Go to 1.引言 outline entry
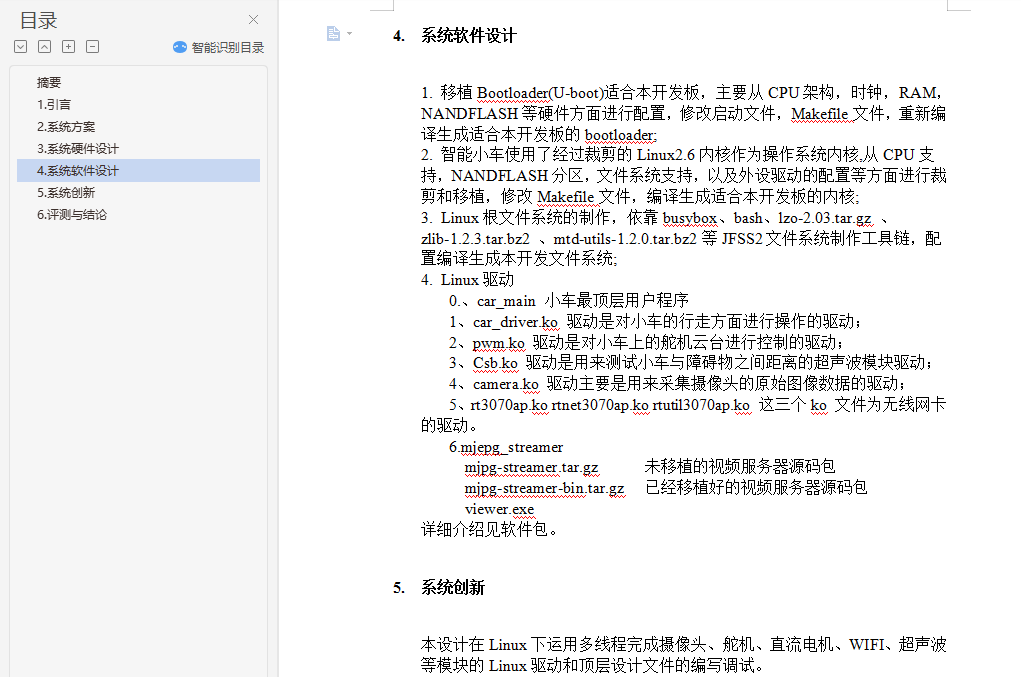The width and height of the screenshot is (1021, 677). click(54, 105)
